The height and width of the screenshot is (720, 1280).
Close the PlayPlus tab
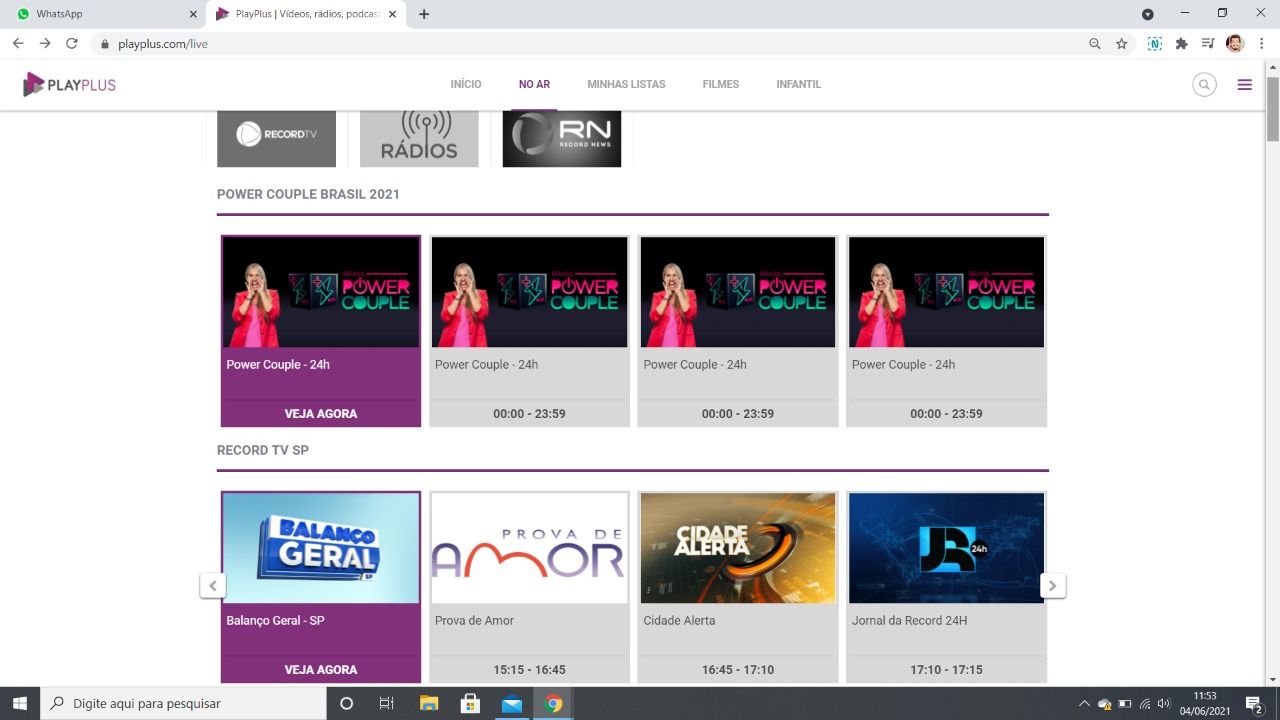point(392,14)
